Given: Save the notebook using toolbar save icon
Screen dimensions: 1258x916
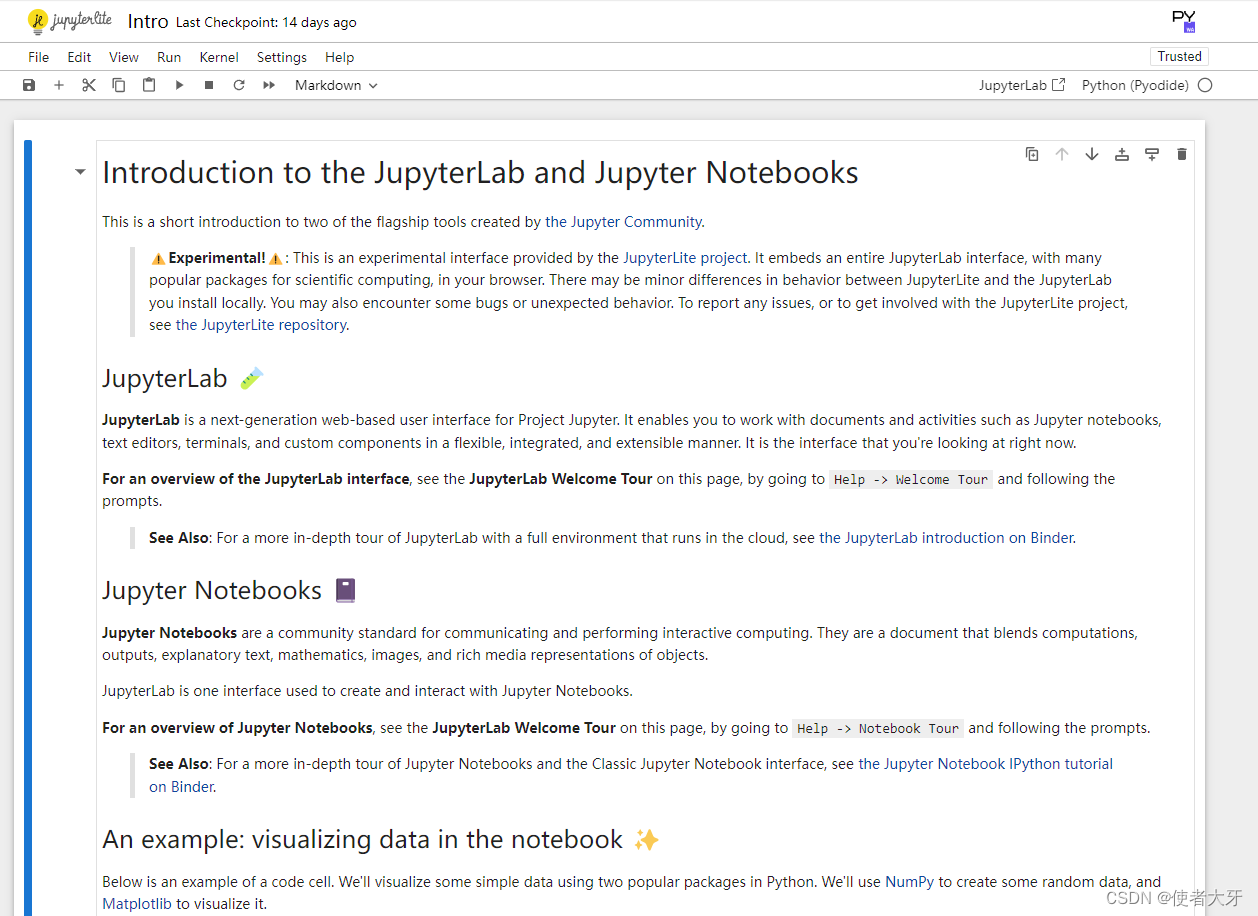Looking at the screenshot, I should (28, 85).
